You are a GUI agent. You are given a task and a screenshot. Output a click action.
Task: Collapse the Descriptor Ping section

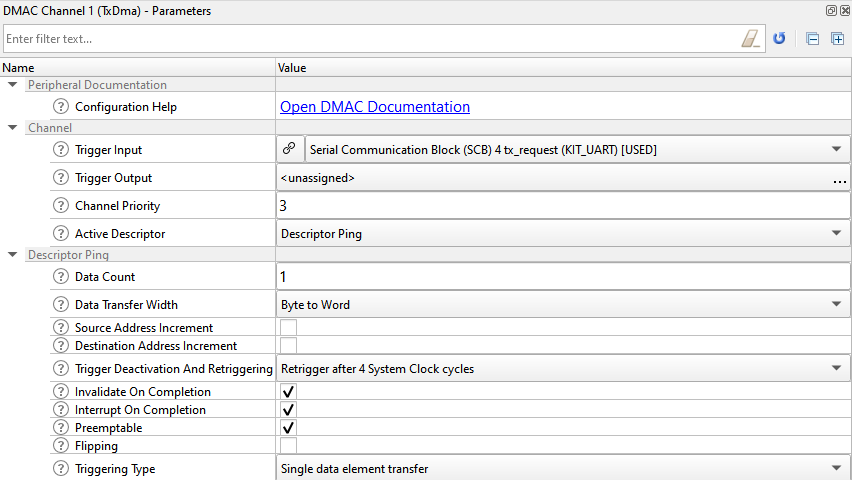[x=12, y=254]
